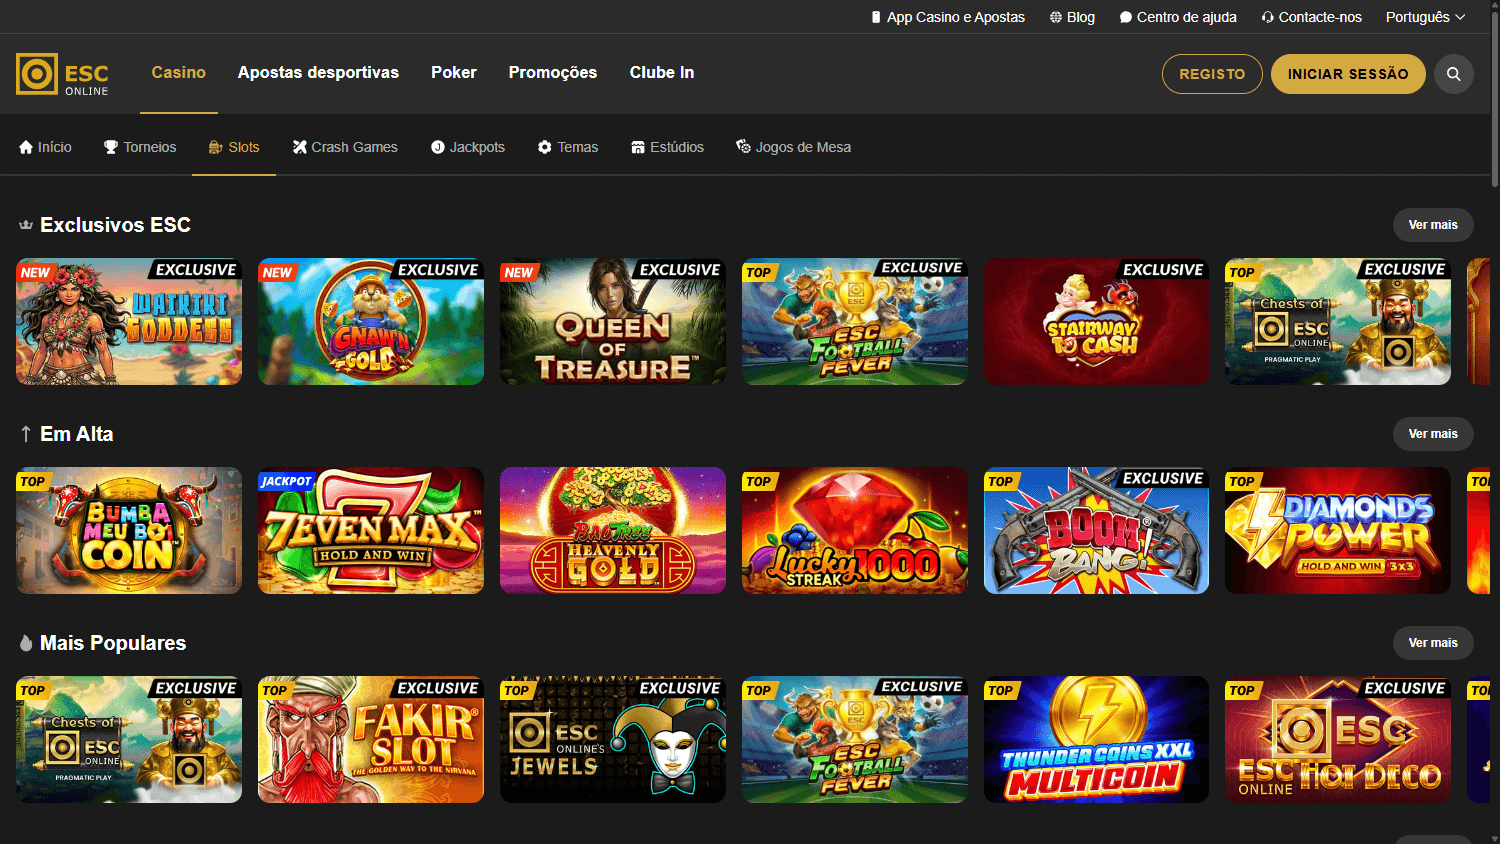The image size is (1500, 844).
Task: Open the ESC Online Hot Deco game
Action: coord(1338,740)
